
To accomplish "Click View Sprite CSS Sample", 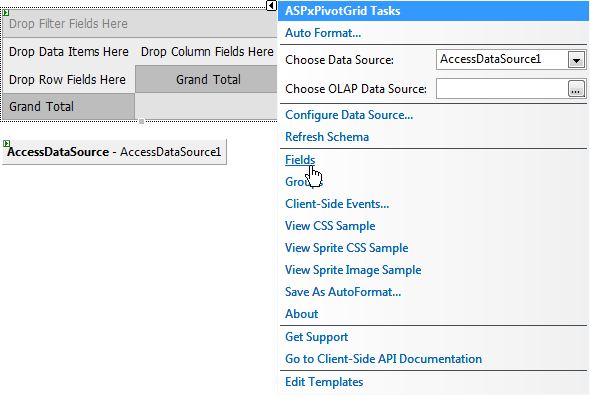I will click(x=347, y=248).
